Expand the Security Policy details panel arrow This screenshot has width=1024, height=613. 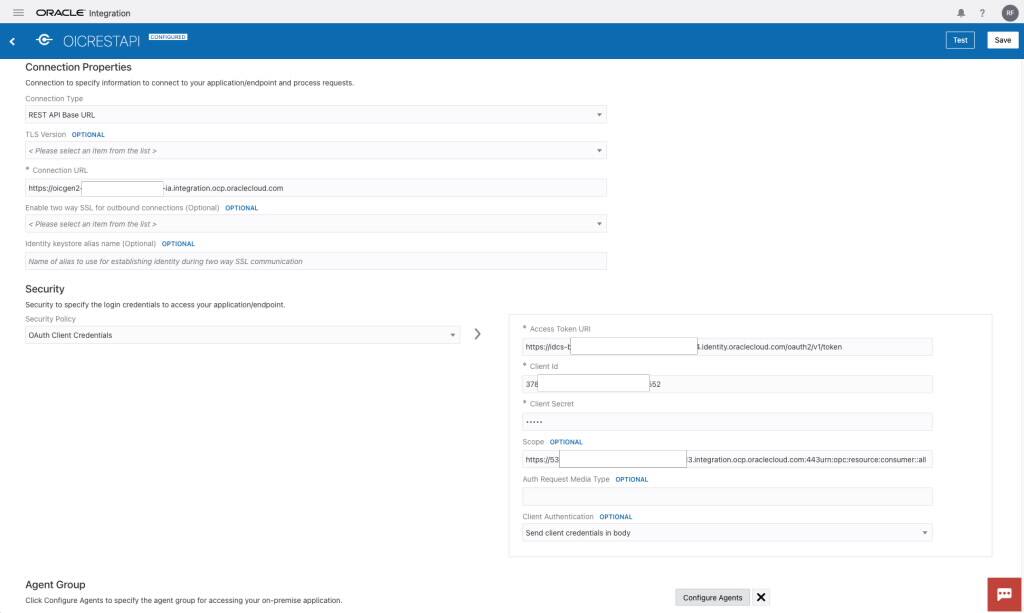point(477,334)
